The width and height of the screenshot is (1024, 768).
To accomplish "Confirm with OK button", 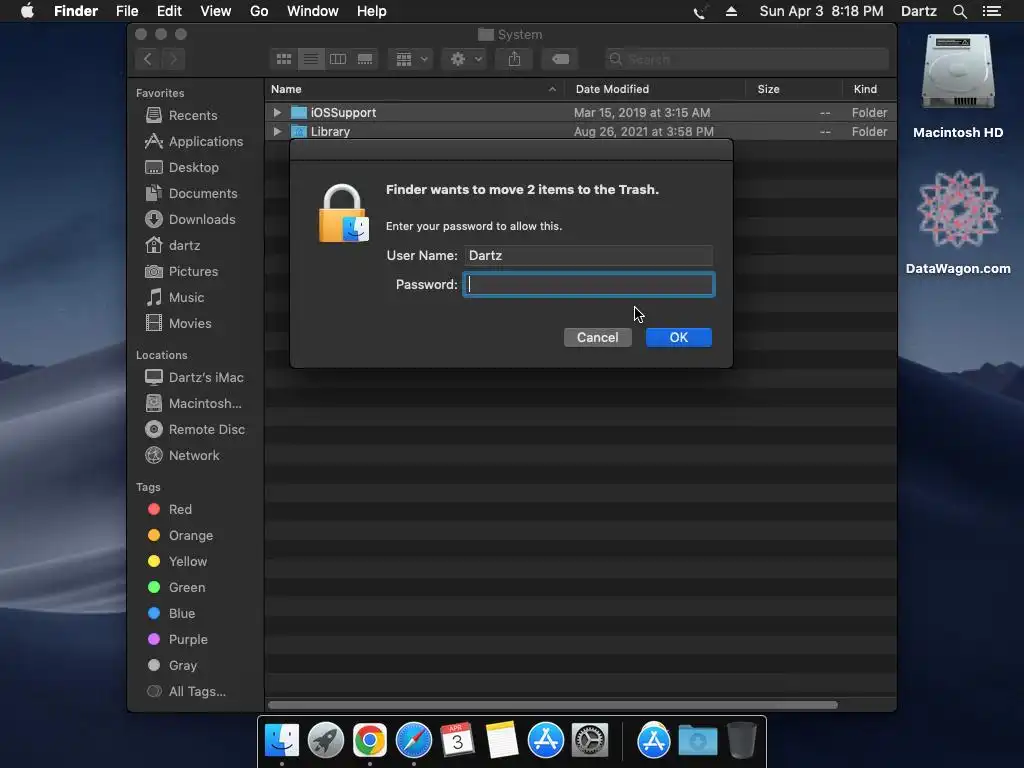I will (679, 338).
